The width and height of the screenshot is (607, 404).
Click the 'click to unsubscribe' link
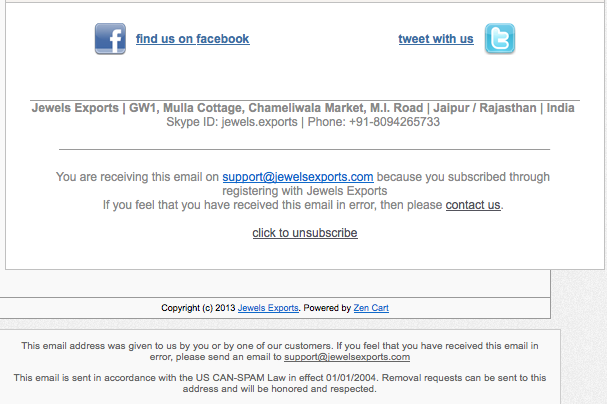tap(305, 233)
